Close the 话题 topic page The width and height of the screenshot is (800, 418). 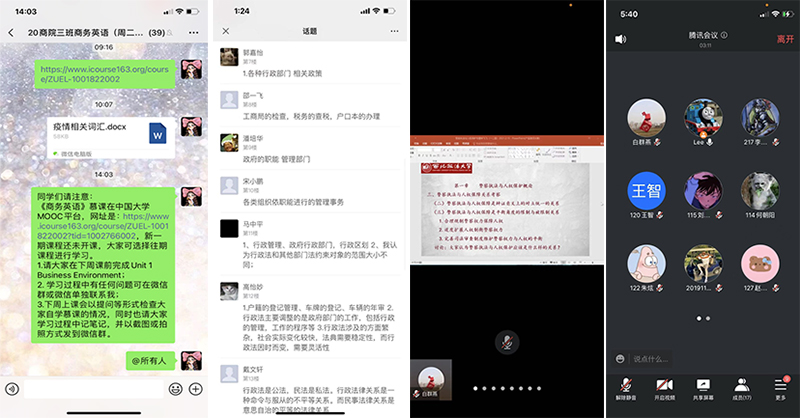tap(226, 33)
